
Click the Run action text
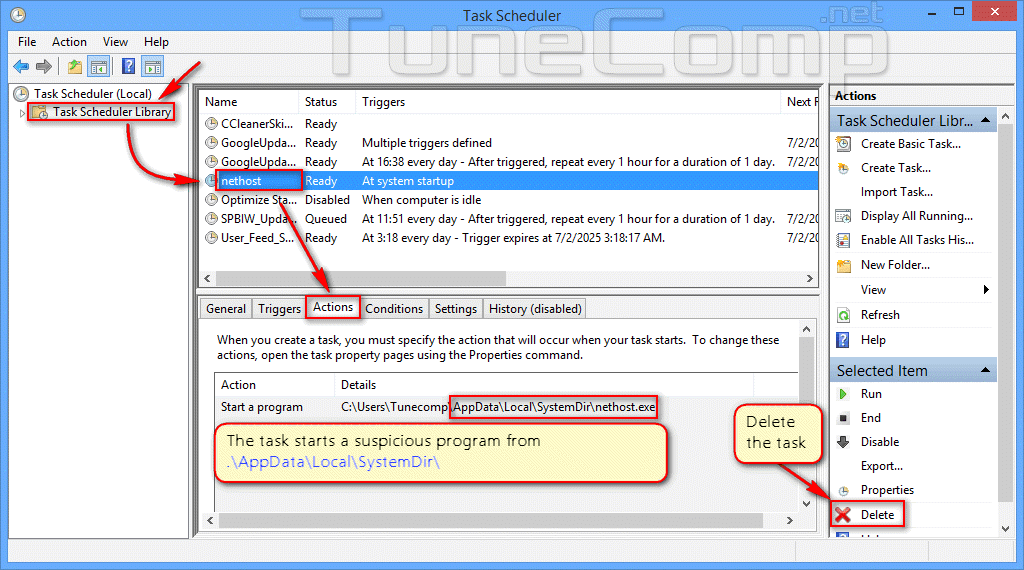click(x=871, y=394)
